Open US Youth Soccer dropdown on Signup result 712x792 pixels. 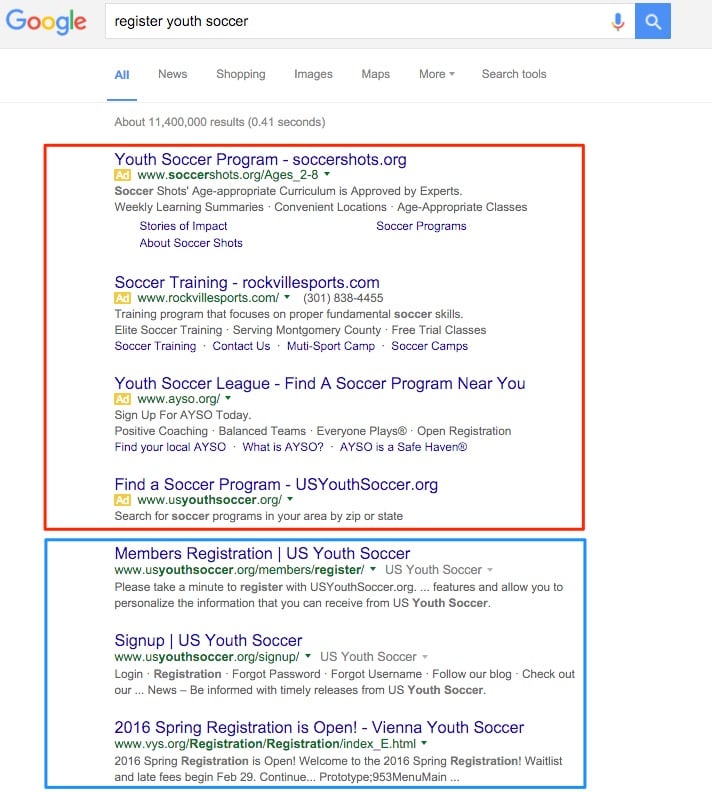point(374,657)
